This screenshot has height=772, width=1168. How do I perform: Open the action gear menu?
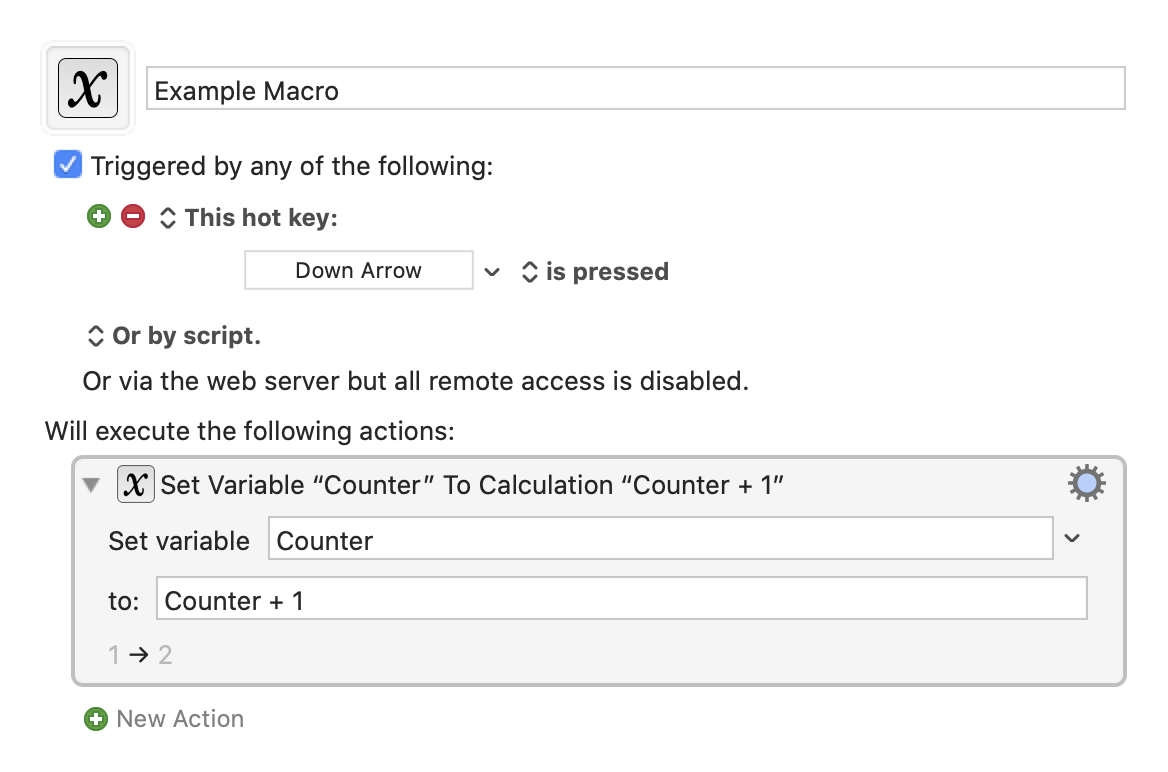pyautogui.click(x=1086, y=484)
